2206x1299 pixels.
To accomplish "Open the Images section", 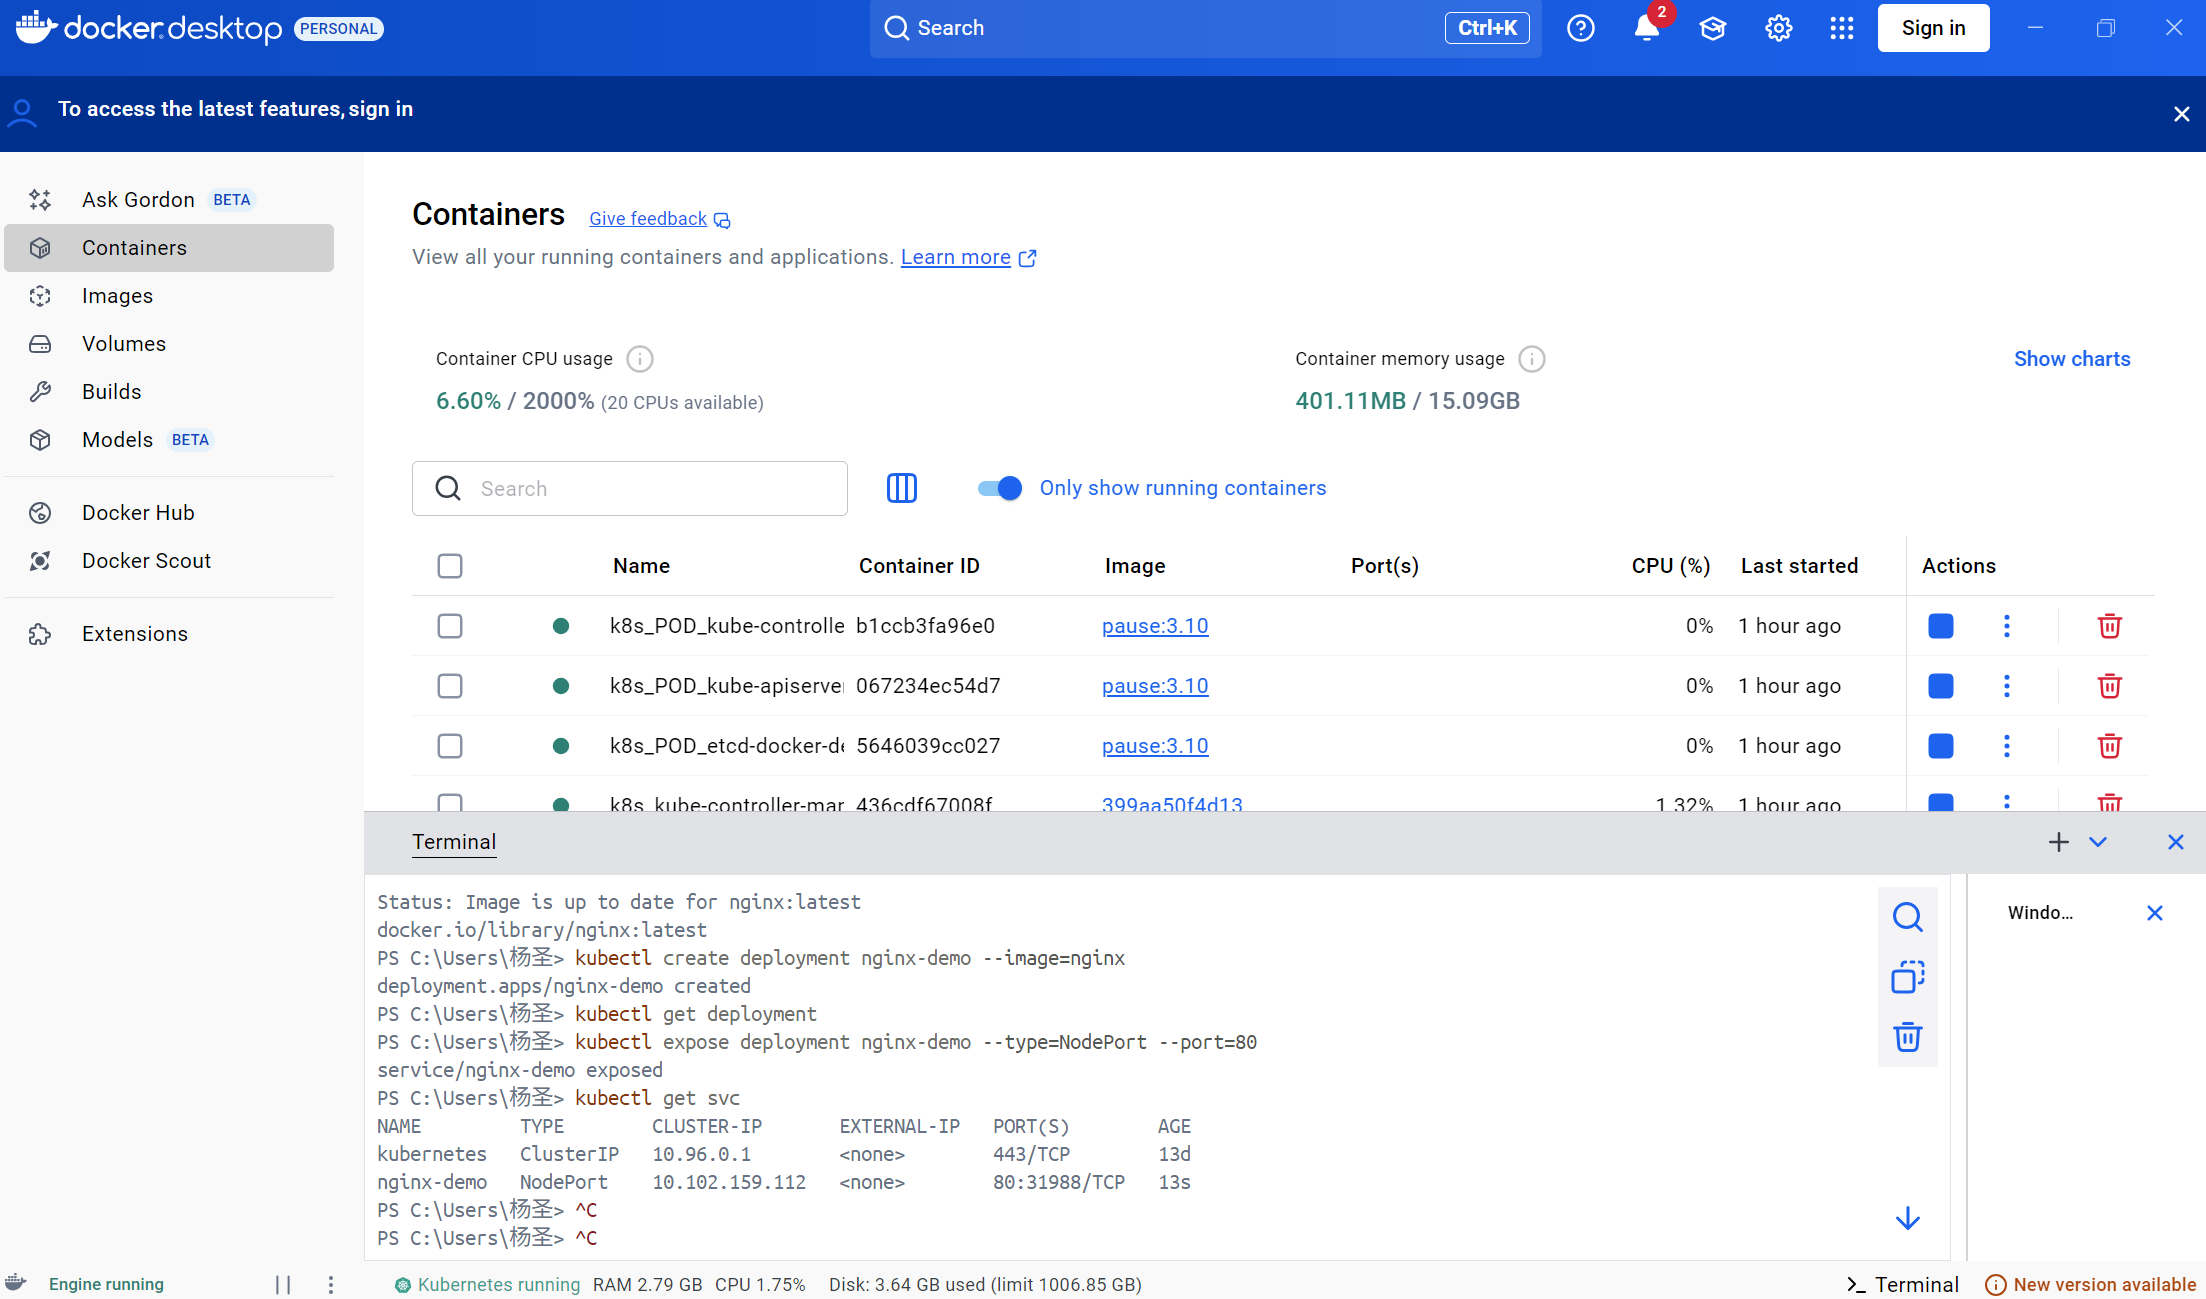I will point(117,295).
